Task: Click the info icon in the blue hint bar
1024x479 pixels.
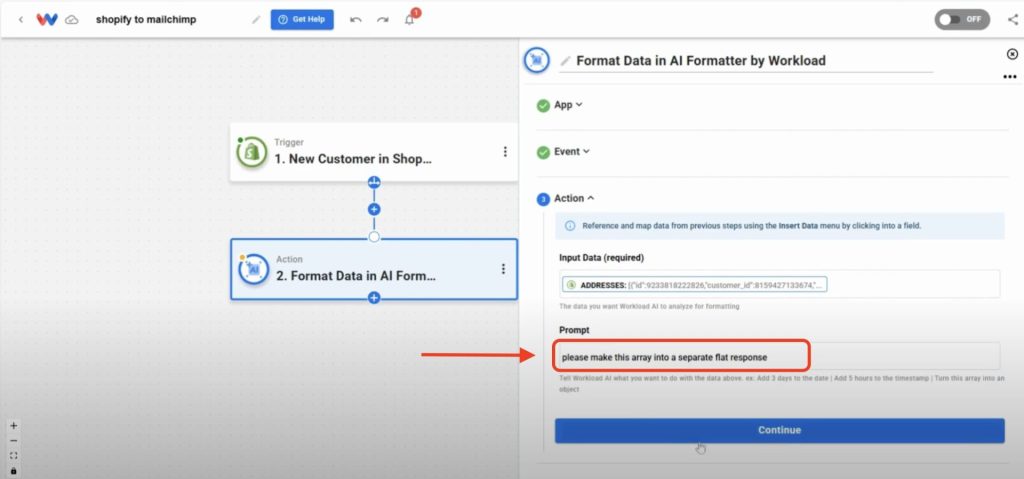Action: coord(569,225)
